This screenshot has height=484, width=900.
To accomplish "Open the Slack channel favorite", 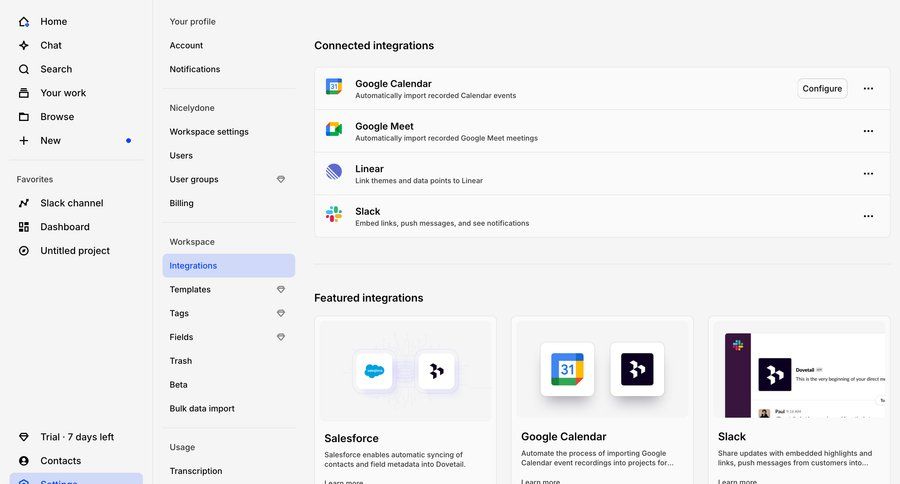I will [x=71, y=203].
